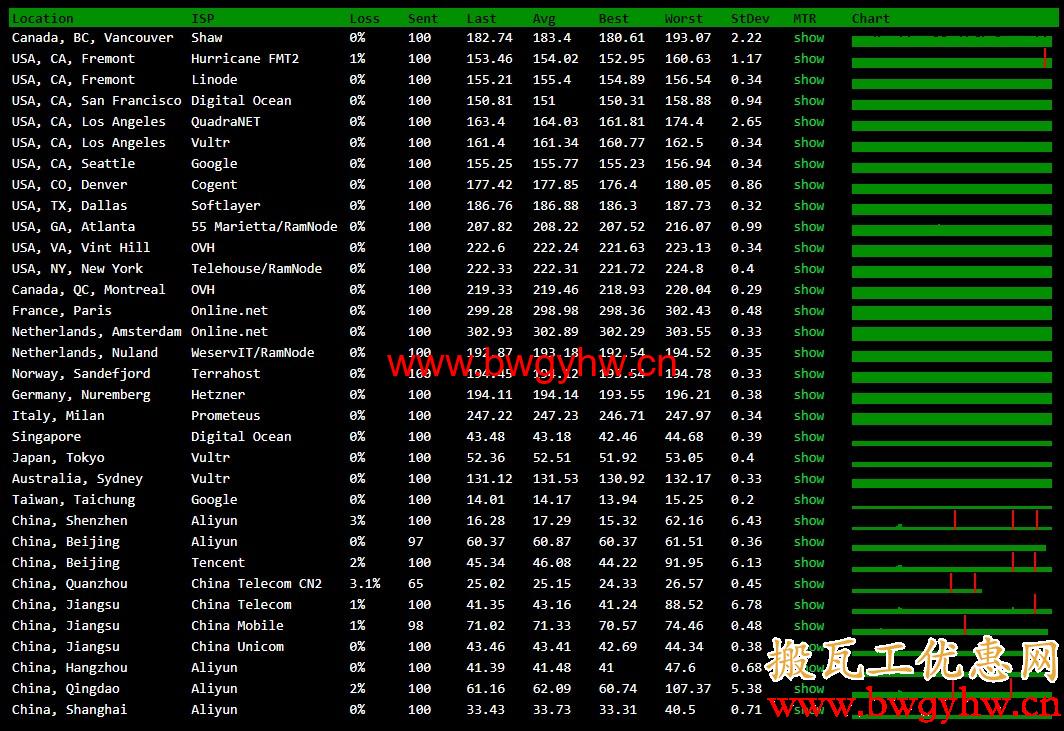Click the ISP column header
Viewport: 1064px width, 731px height.
pos(202,18)
